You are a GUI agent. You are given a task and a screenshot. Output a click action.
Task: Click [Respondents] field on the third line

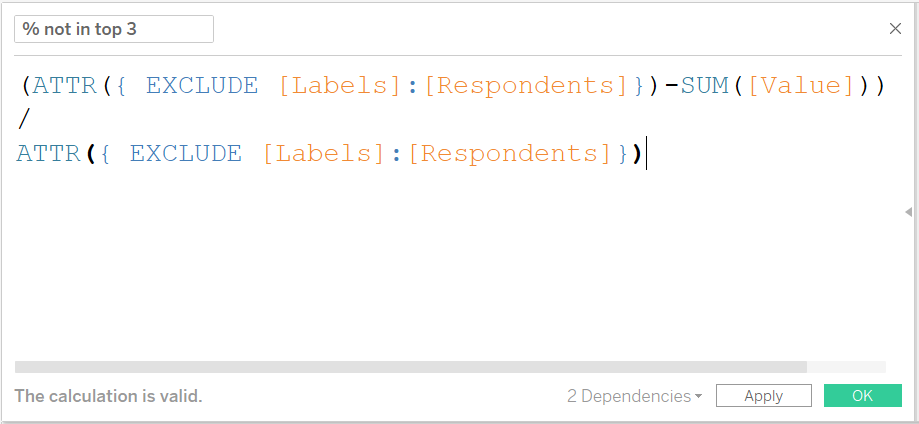click(510, 154)
